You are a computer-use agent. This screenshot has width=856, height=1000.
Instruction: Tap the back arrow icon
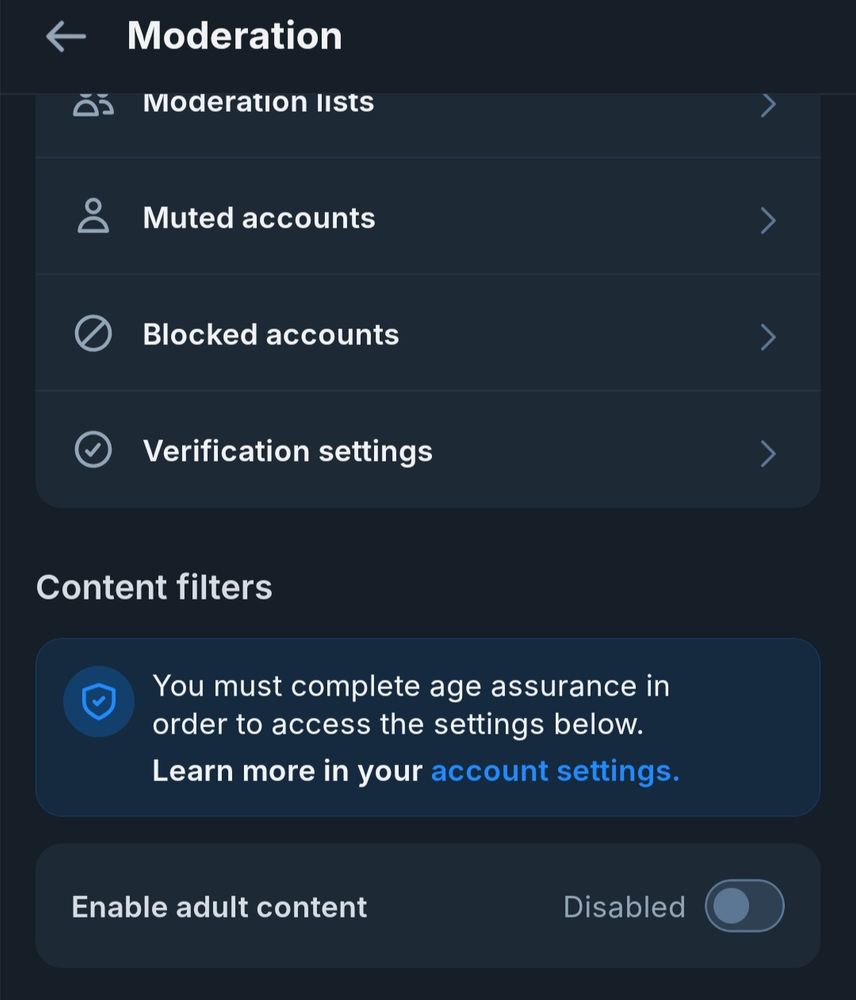[x=66, y=37]
